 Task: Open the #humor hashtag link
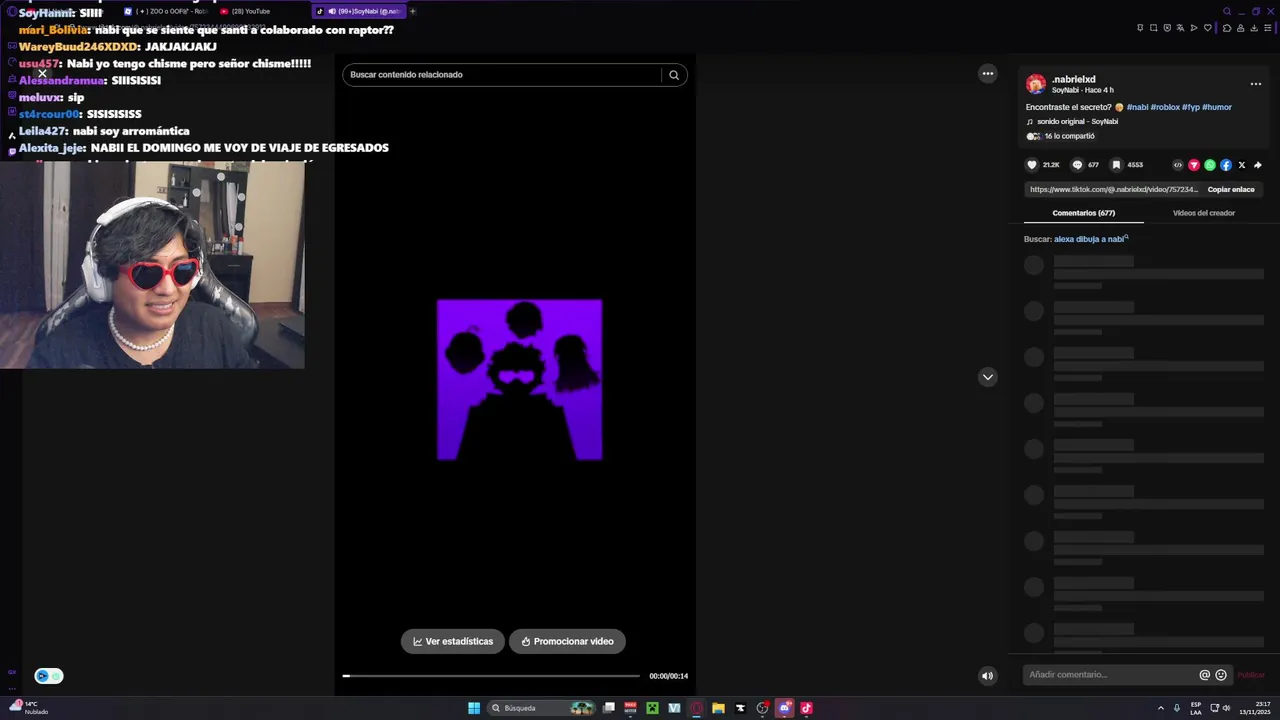tap(1217, 107)
